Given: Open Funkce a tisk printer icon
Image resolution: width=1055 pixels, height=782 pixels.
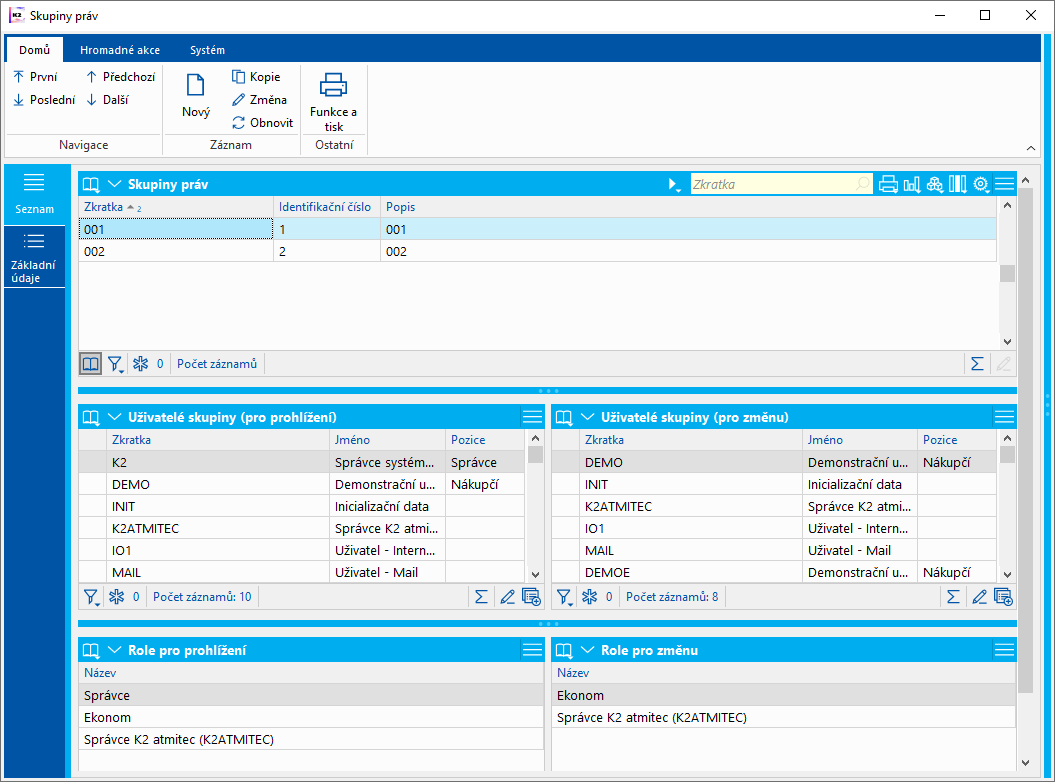Looking at the screenshot, I should 333,86.
